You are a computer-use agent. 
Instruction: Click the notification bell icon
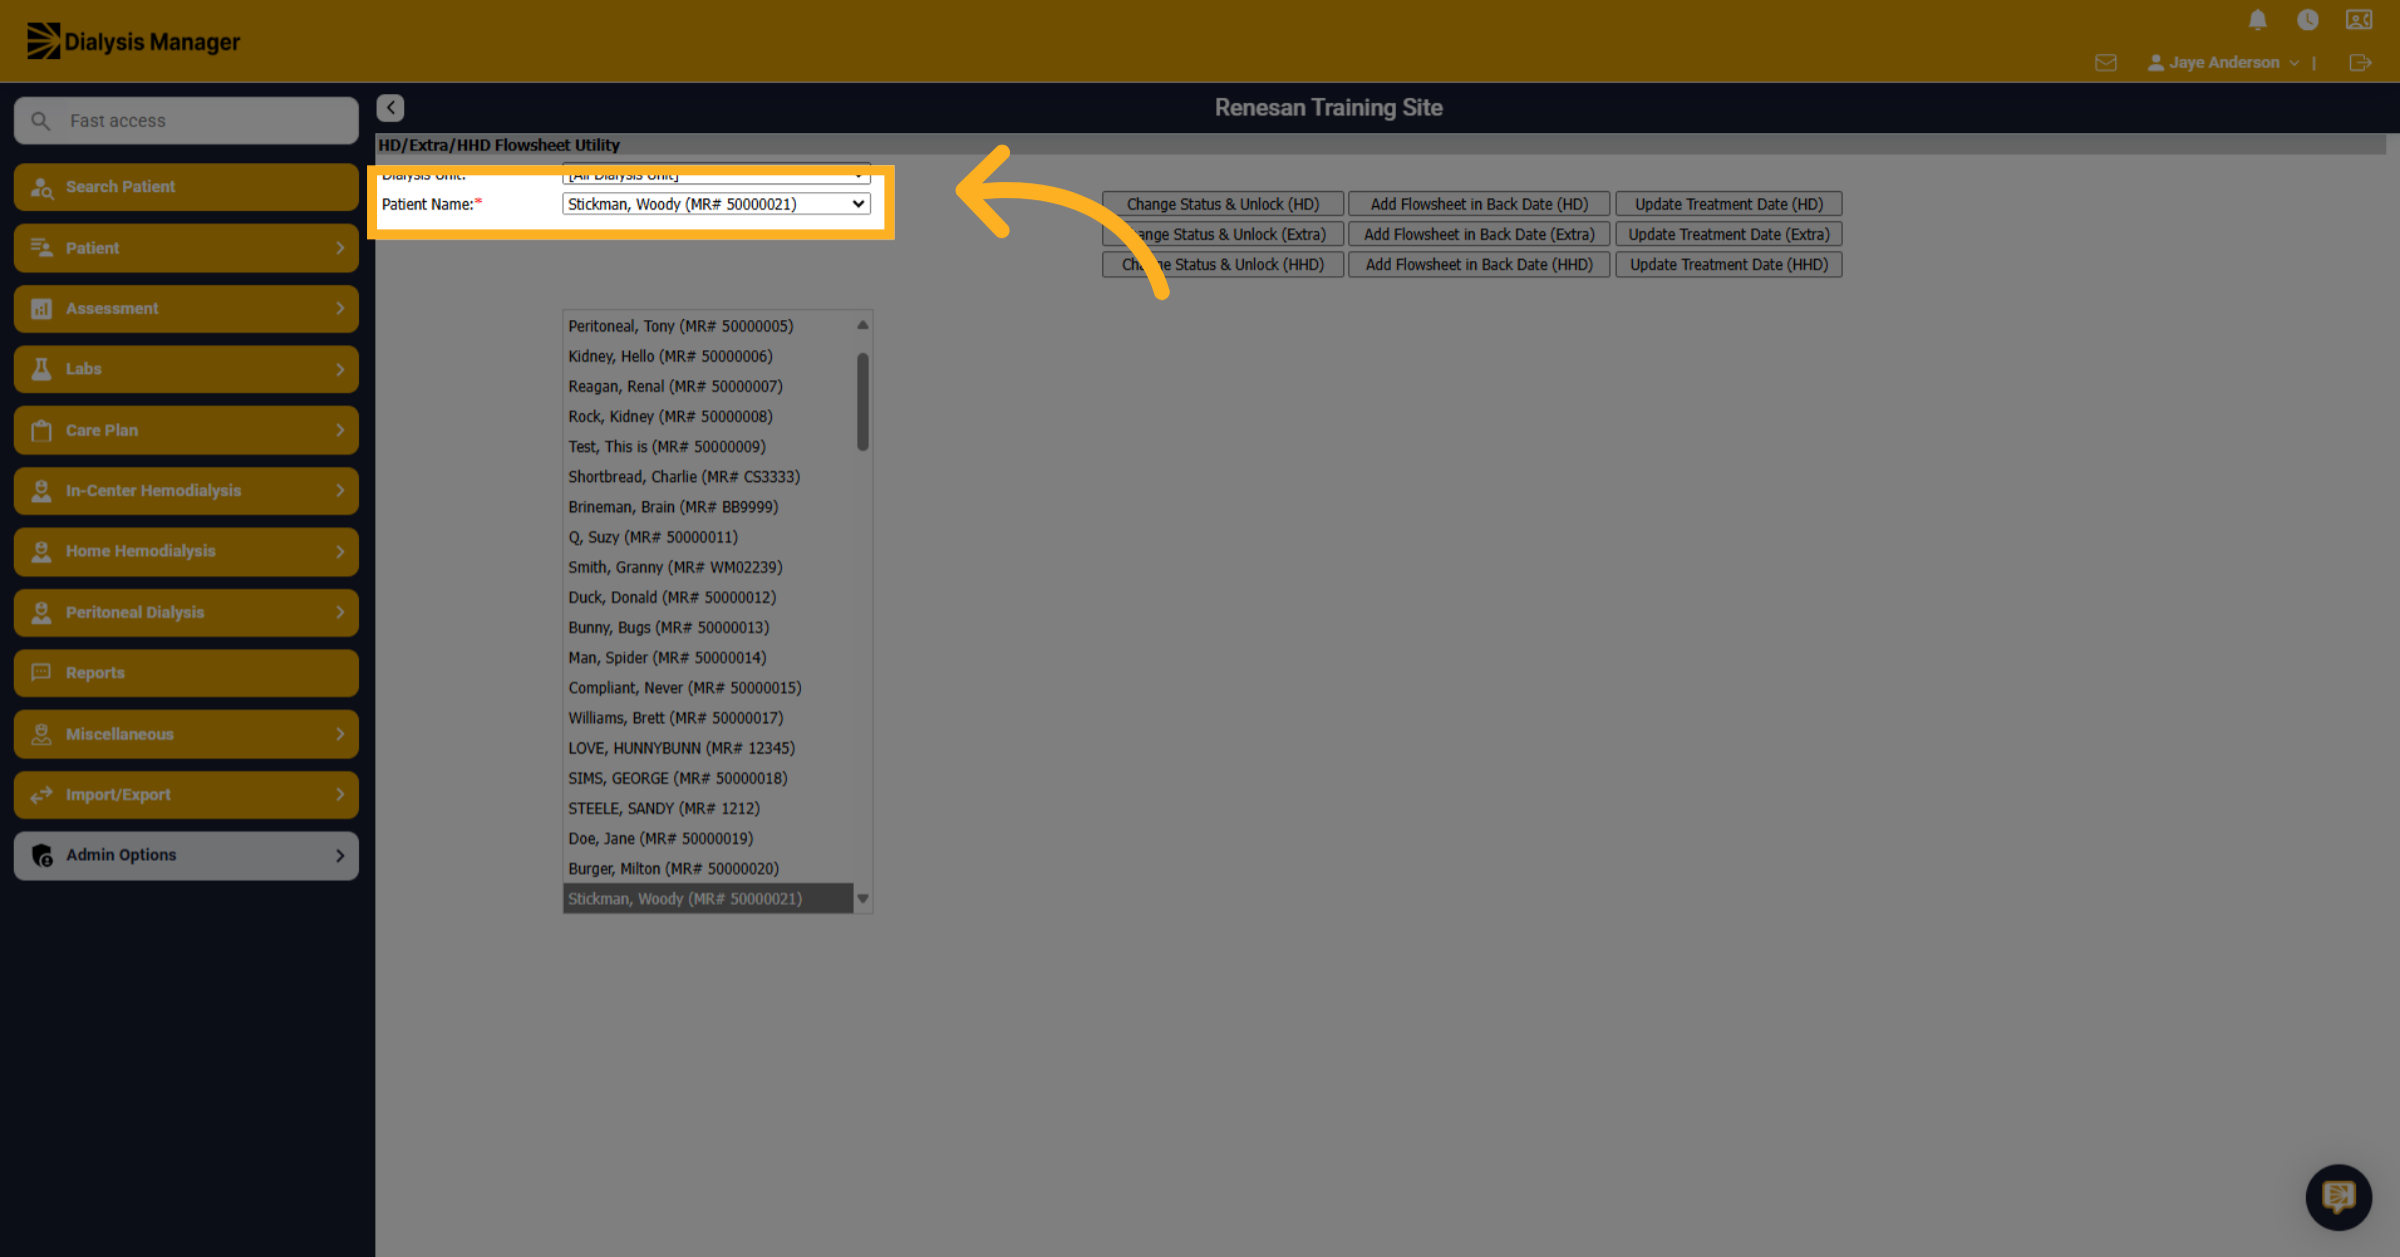2257,20
